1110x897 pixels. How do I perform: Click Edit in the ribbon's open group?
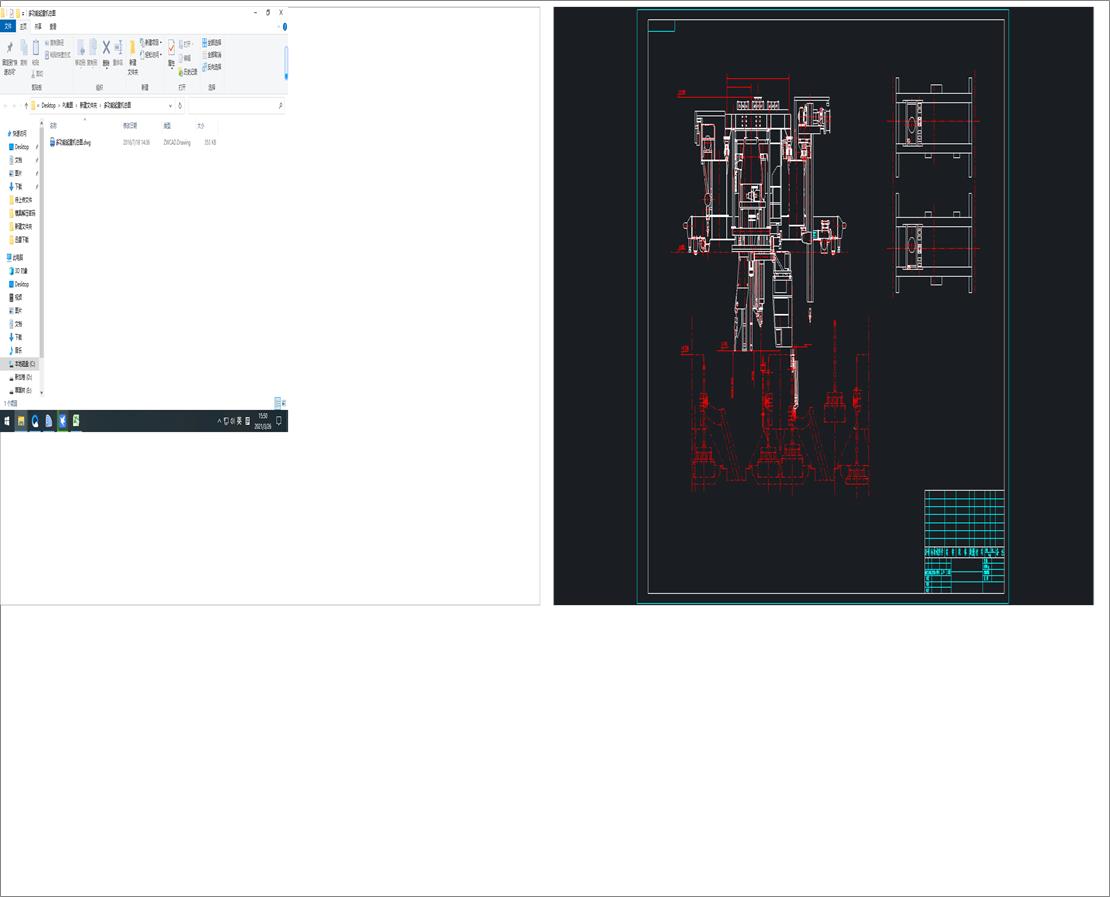[x=185, y=58]
